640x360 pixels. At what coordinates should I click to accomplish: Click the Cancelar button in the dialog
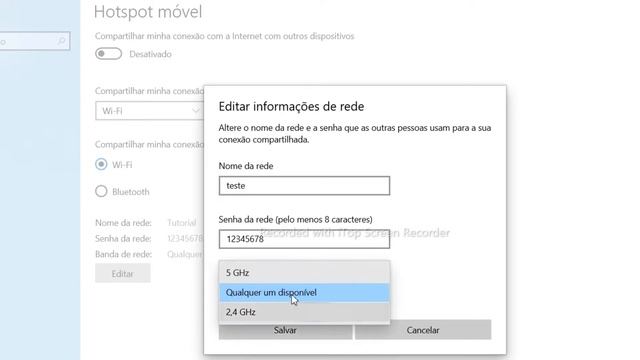coord(423,330)
